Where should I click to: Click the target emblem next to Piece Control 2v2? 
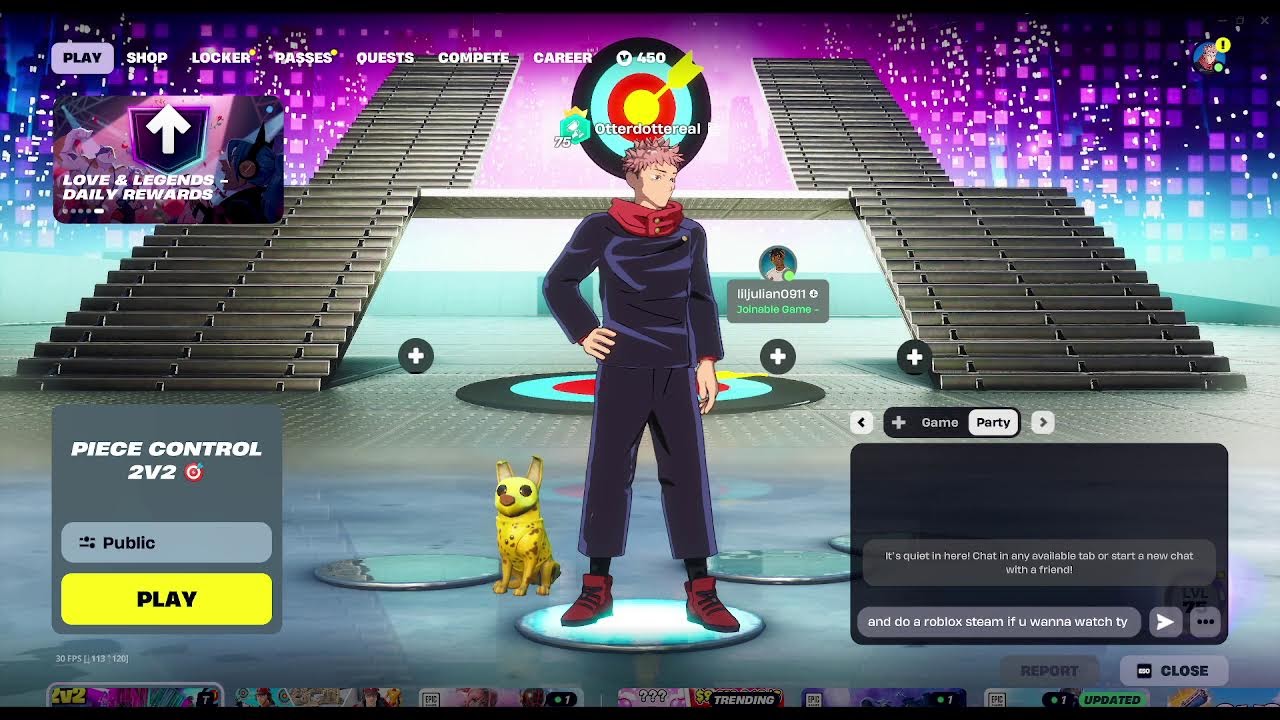tap(194, 472)
